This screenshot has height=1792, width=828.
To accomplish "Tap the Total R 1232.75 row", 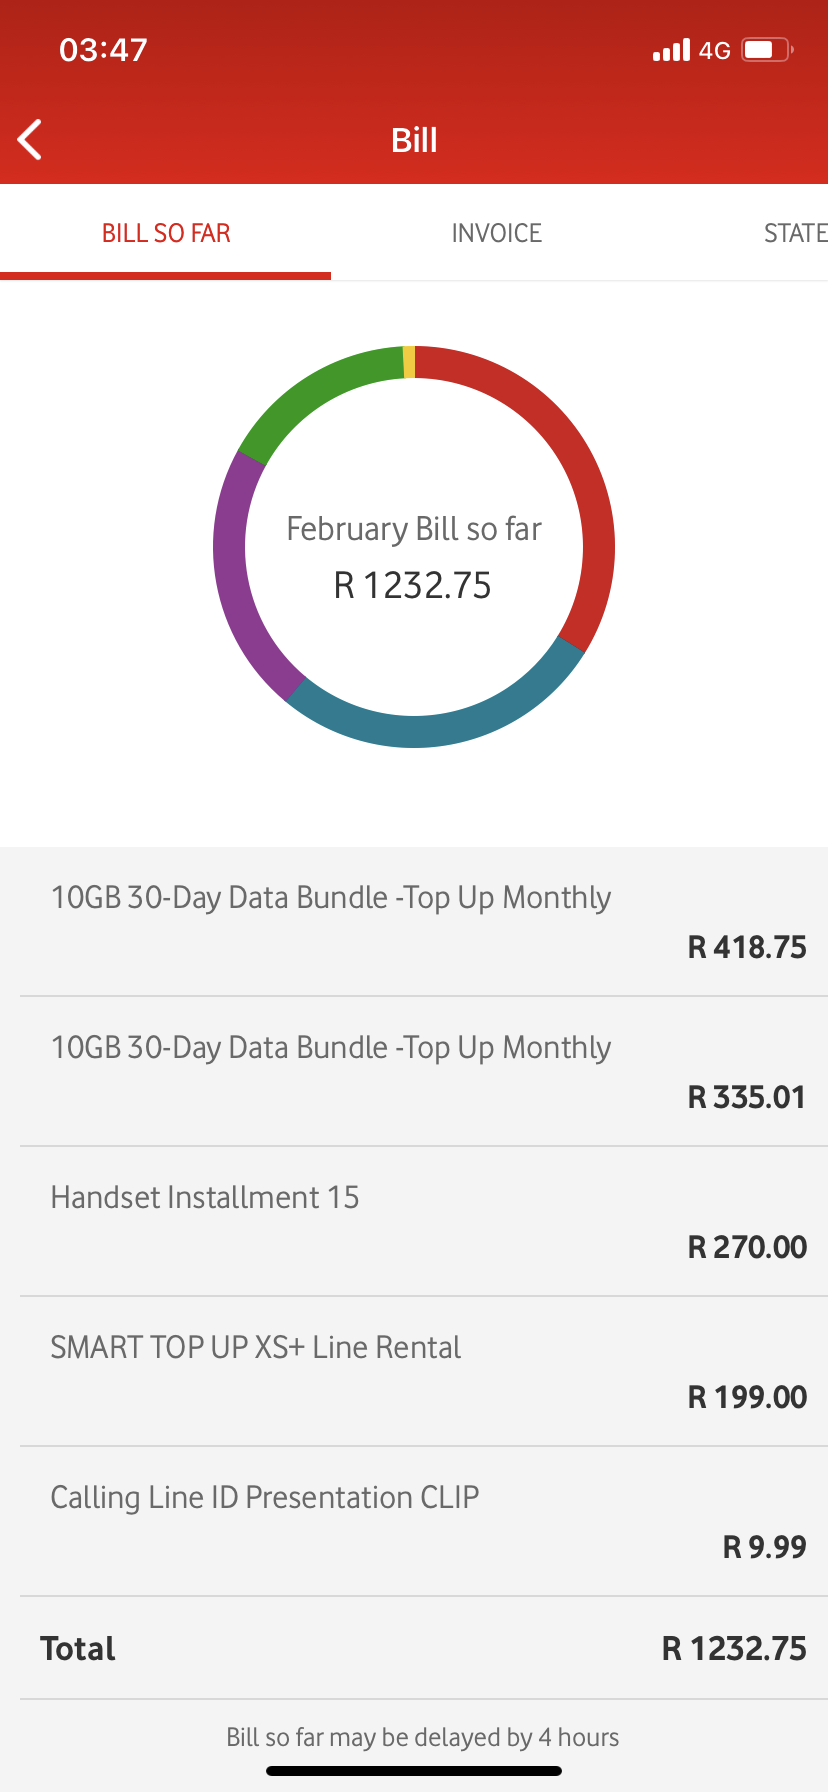I will click(x=414, y=1648).
